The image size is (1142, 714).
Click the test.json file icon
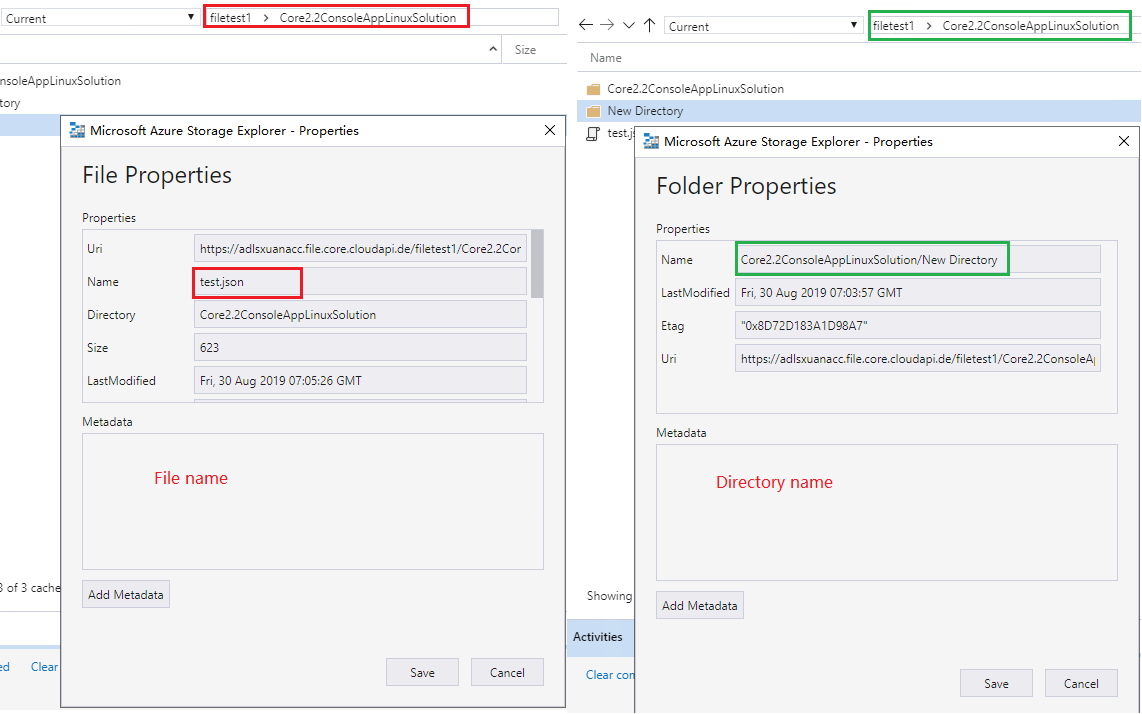tap(592, 133)
